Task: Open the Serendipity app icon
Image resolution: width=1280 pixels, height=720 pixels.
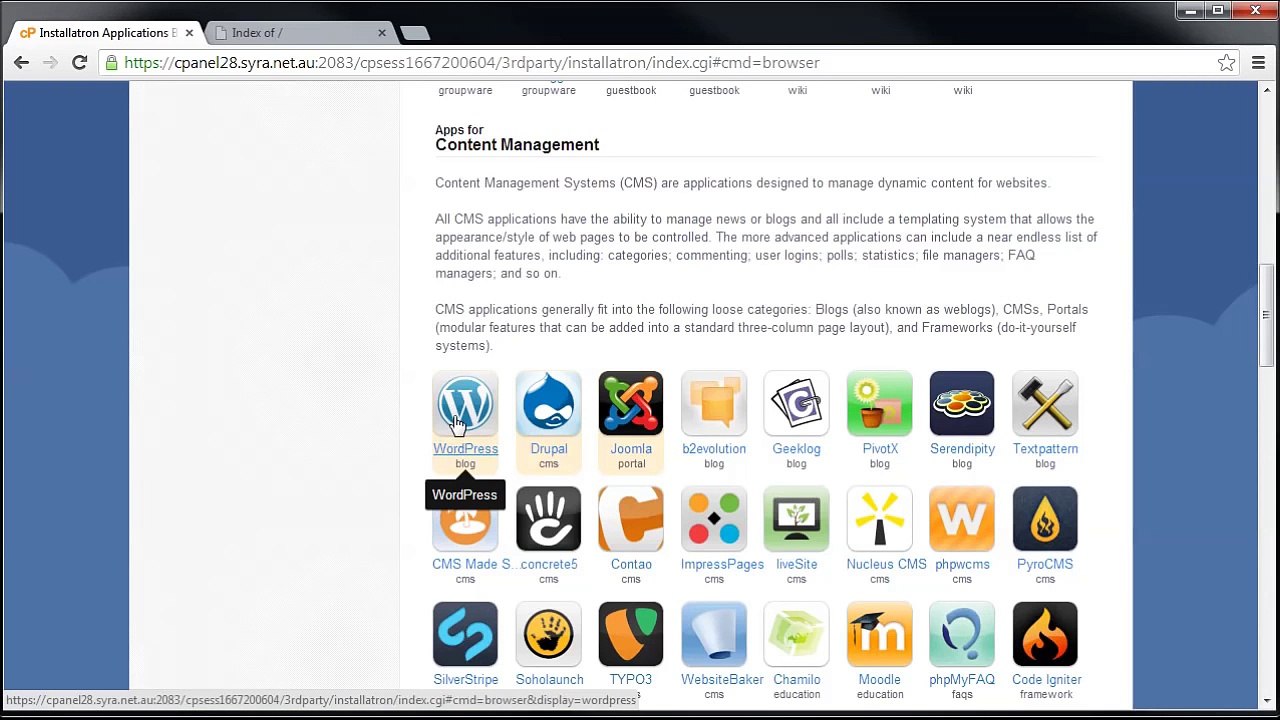Action: coord(962,404)
